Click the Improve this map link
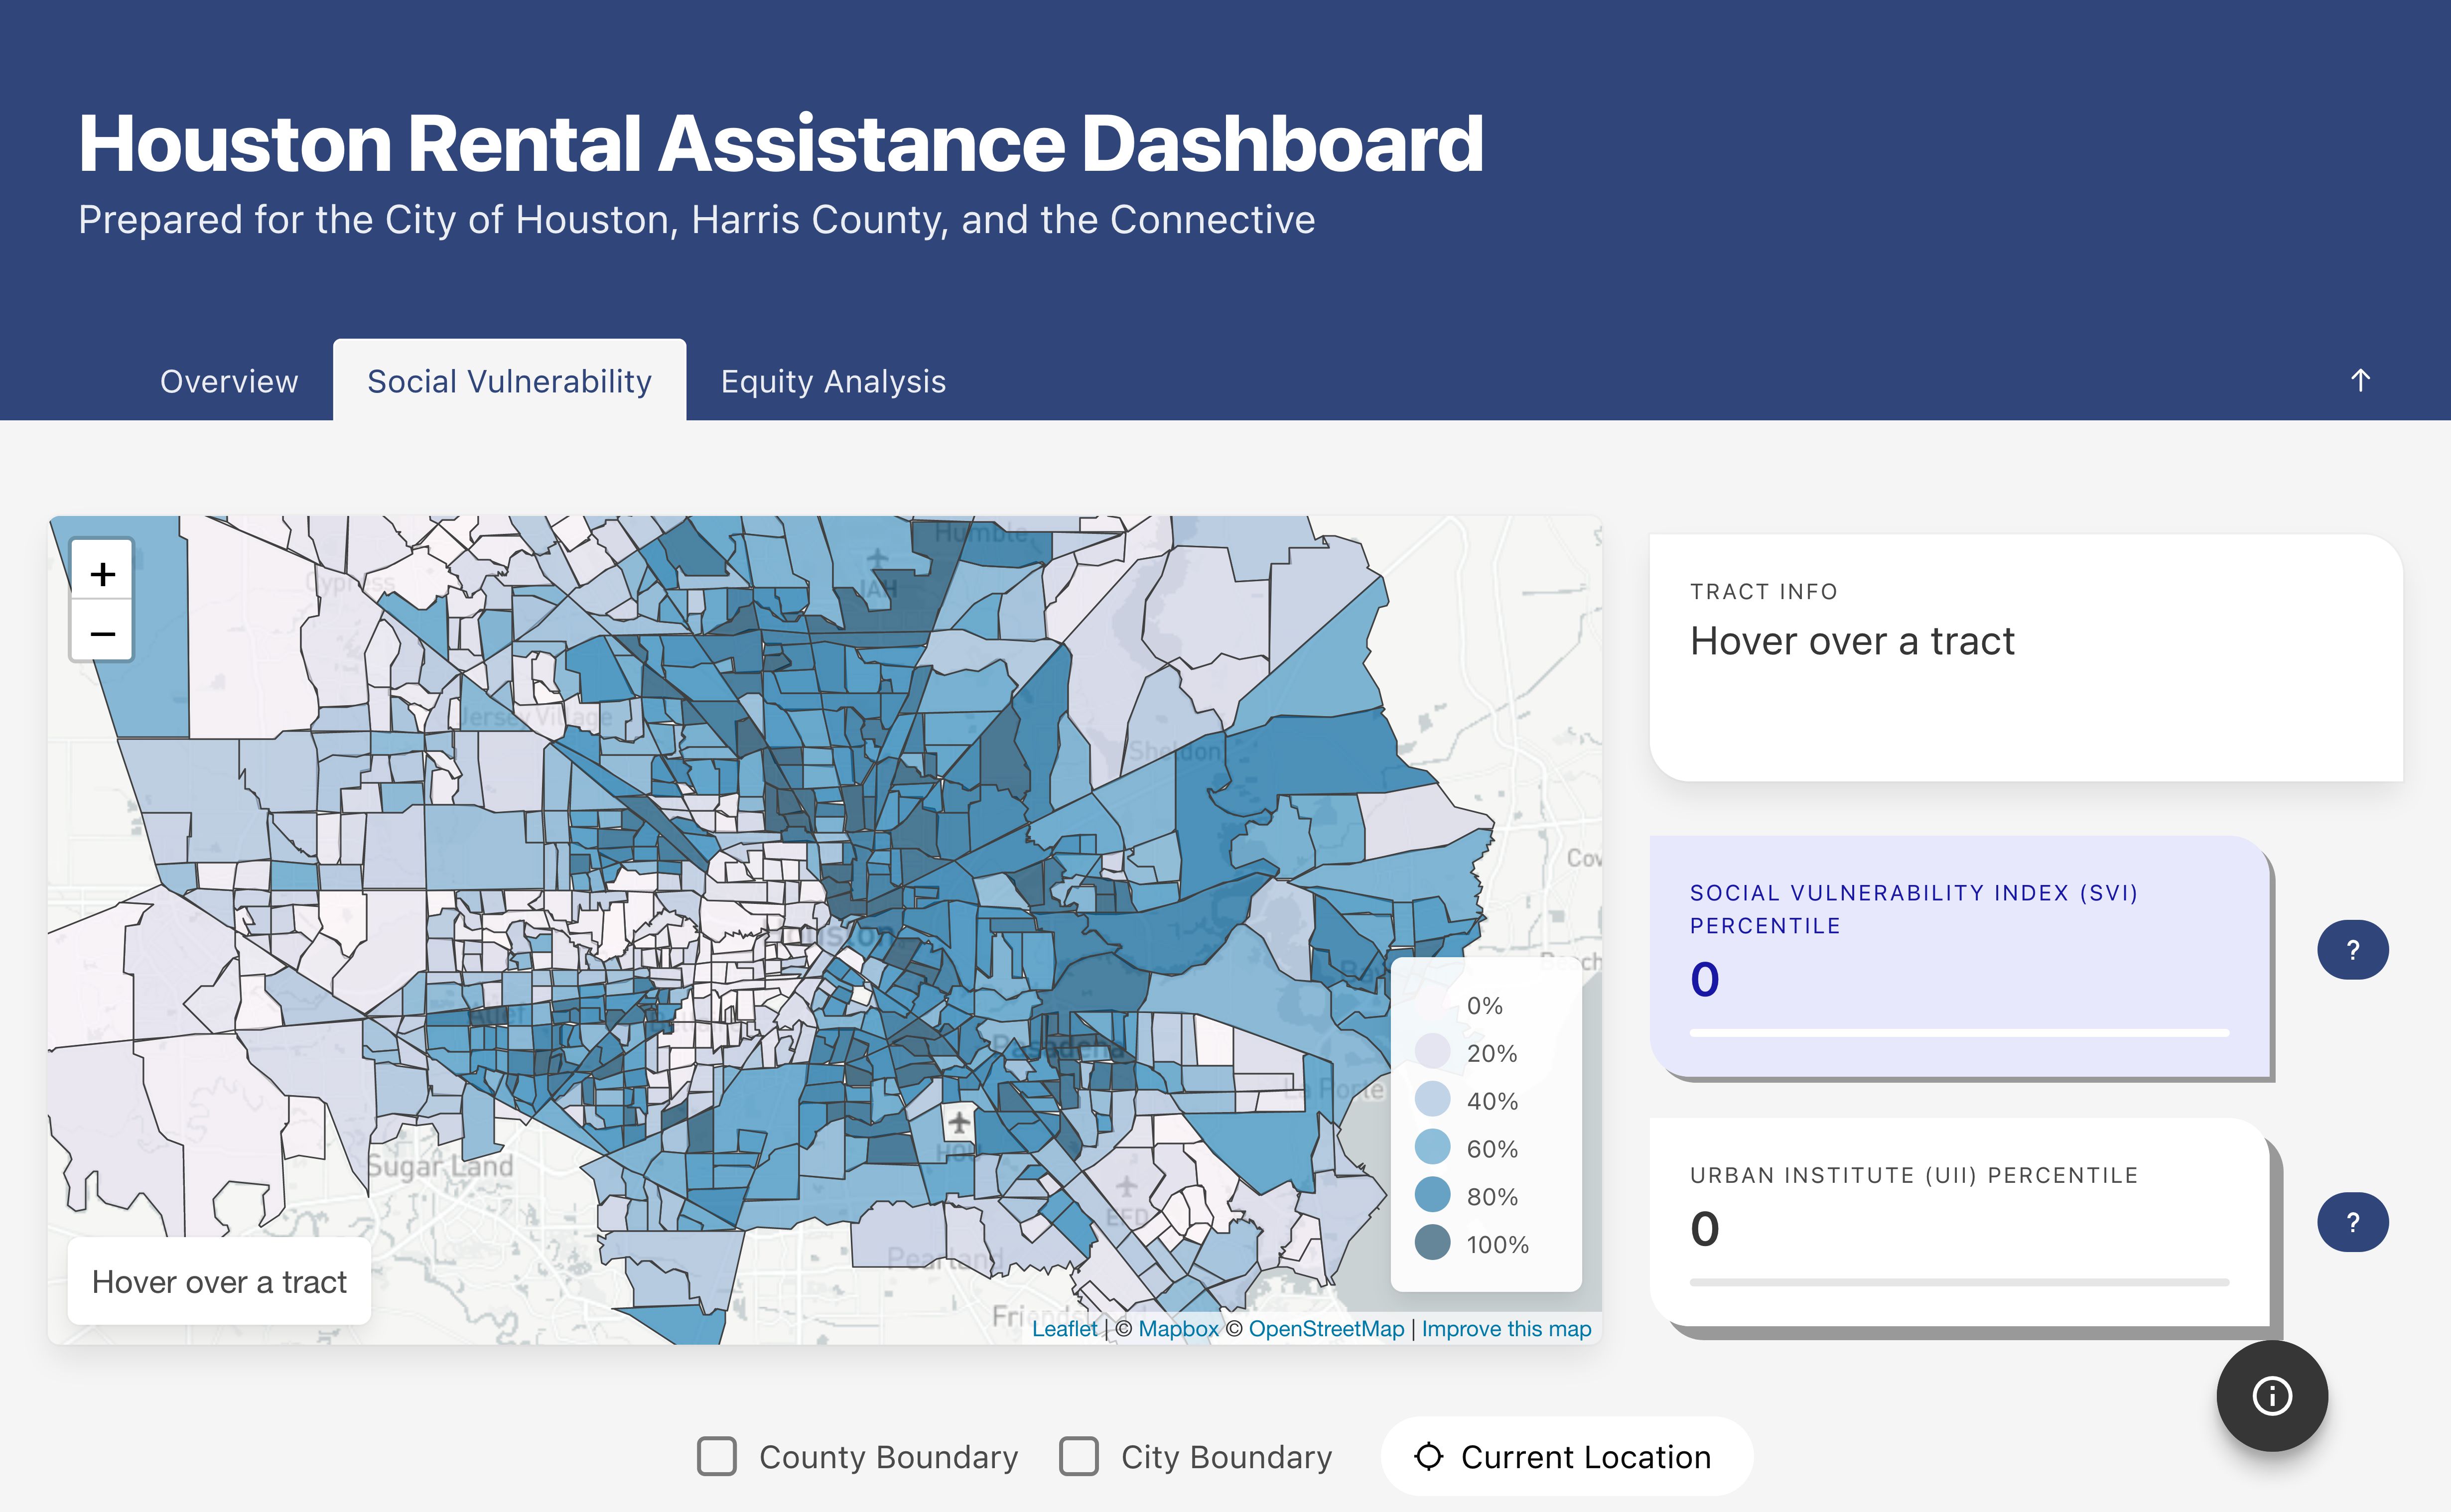The height and width of the screenshot is (1512, 2451). coord(1506,1329)
